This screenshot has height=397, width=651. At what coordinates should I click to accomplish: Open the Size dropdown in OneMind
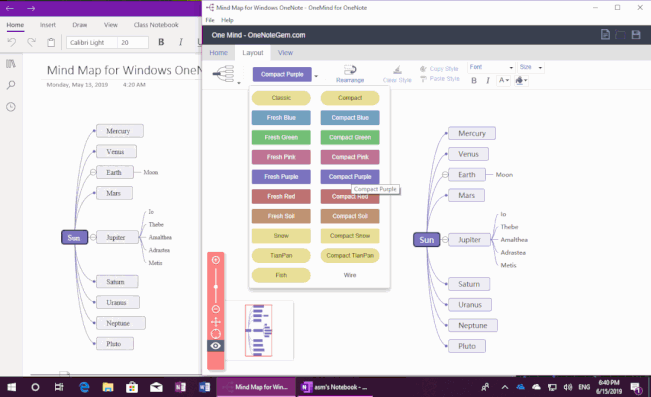531,67
